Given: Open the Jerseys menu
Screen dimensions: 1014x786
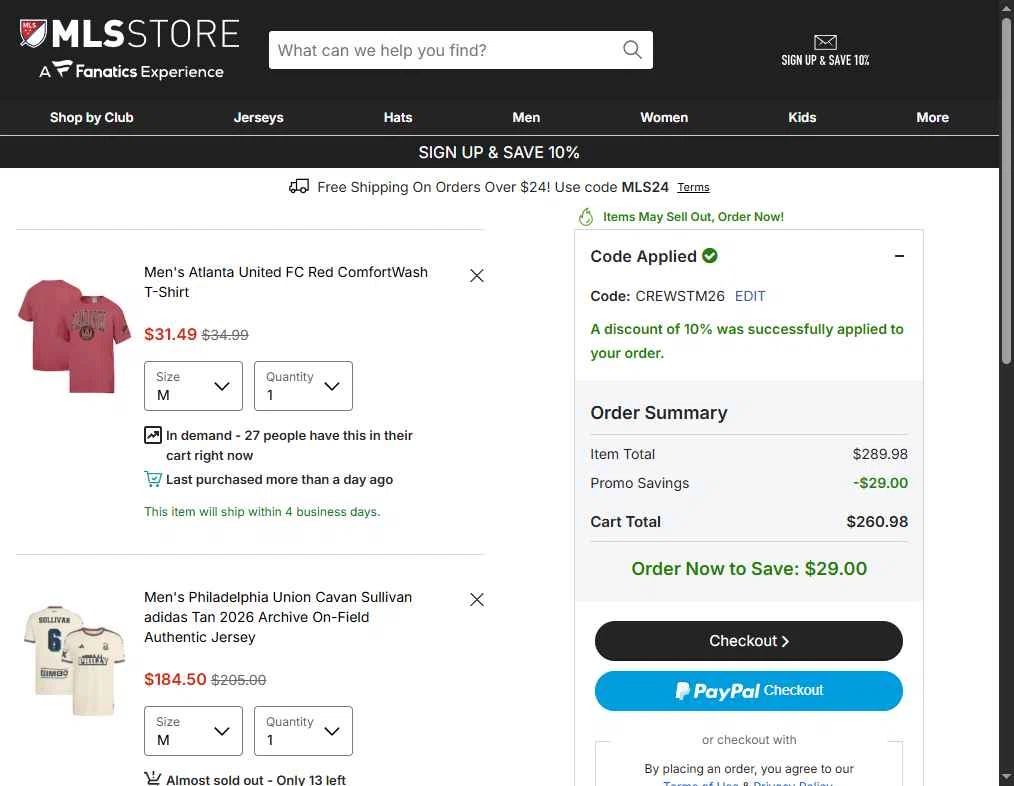Looking at the screenshot, I should pyautogui.click(x=259, y=118).
